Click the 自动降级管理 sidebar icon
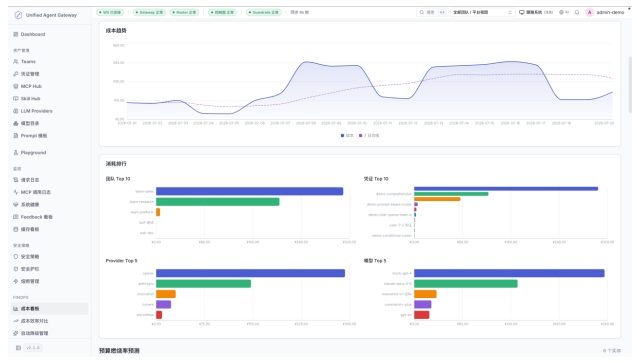 click(x=16, y=333)
